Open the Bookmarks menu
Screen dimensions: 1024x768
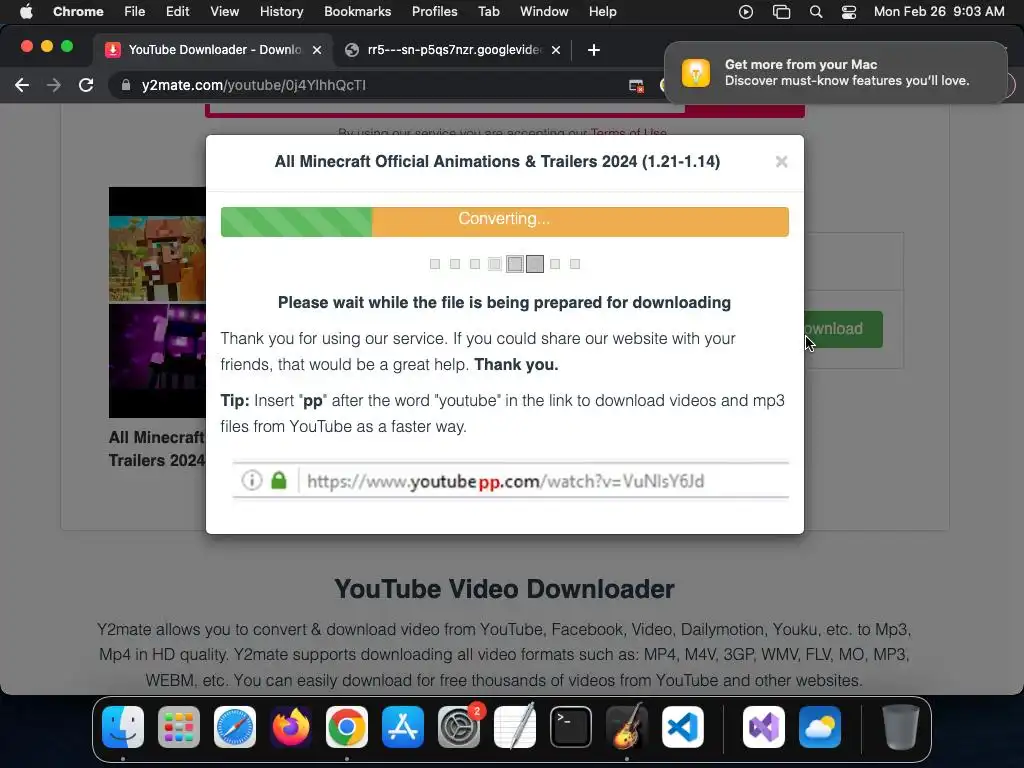[x=357, y=12]
